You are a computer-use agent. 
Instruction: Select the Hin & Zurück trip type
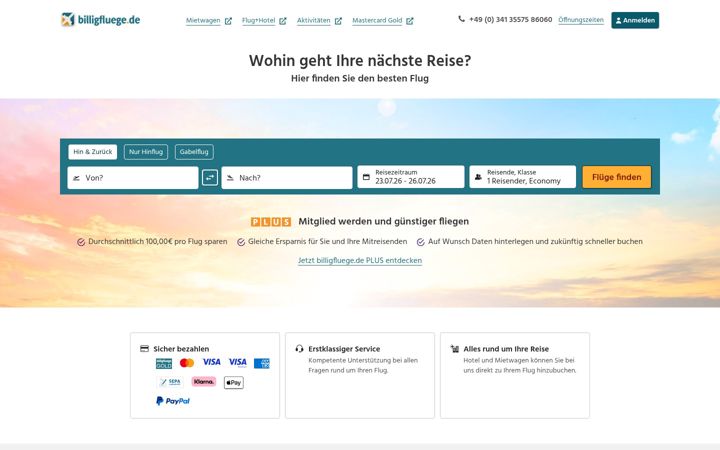tap(93, 152)
